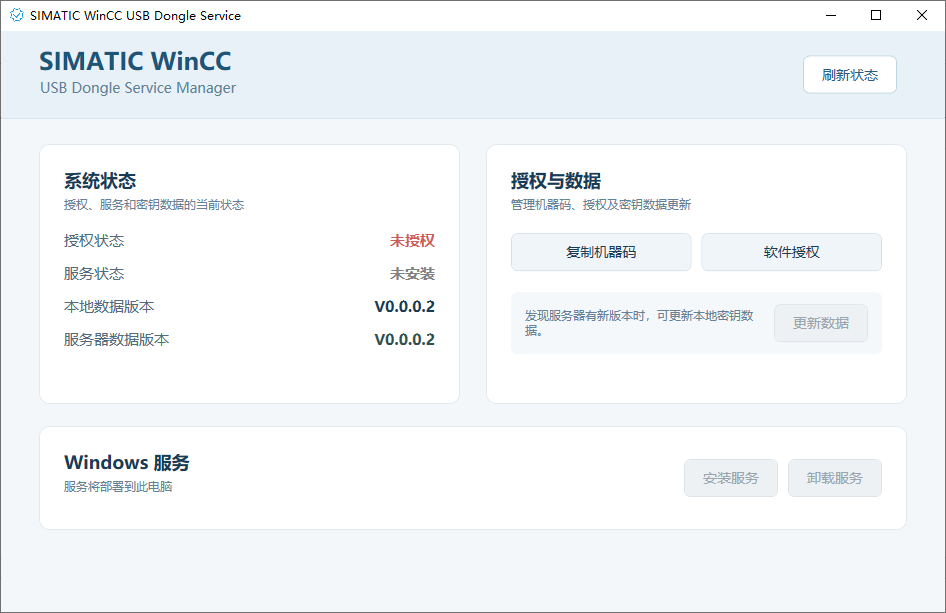The image size is (946, 613).
Task: Click the 卸载服务 uninstall button
Action: tap(834, 478)
